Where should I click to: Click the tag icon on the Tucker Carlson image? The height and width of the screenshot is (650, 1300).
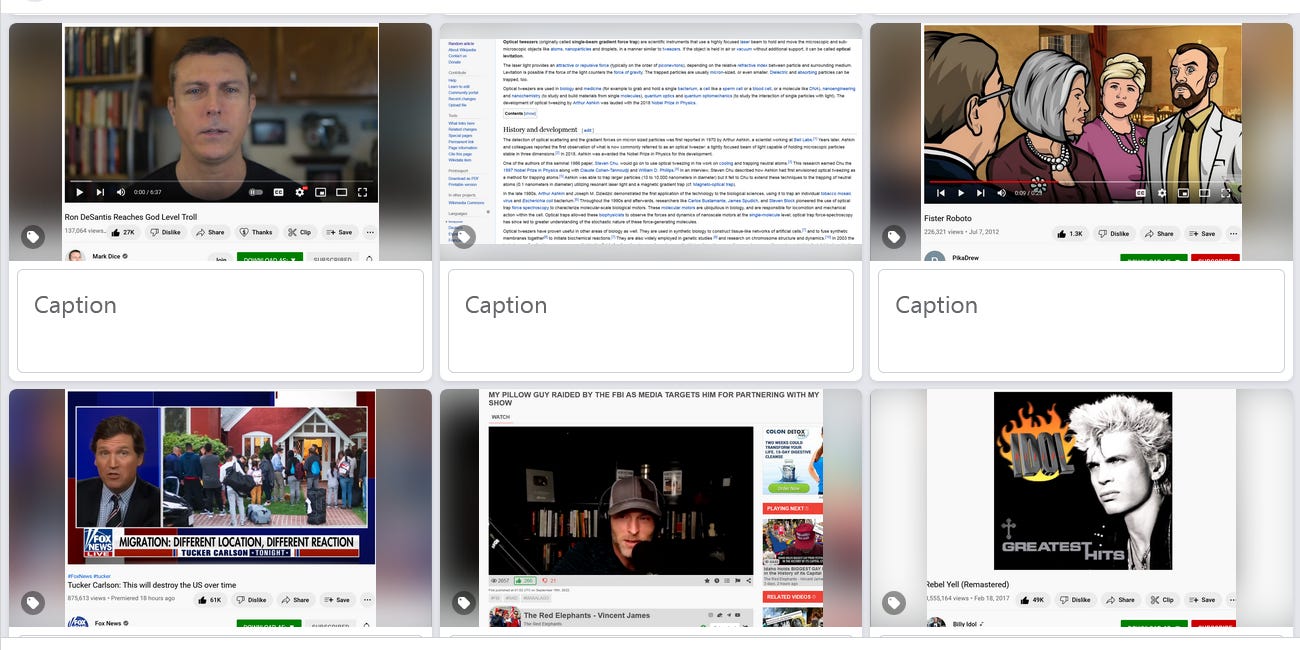coord(33,603)
